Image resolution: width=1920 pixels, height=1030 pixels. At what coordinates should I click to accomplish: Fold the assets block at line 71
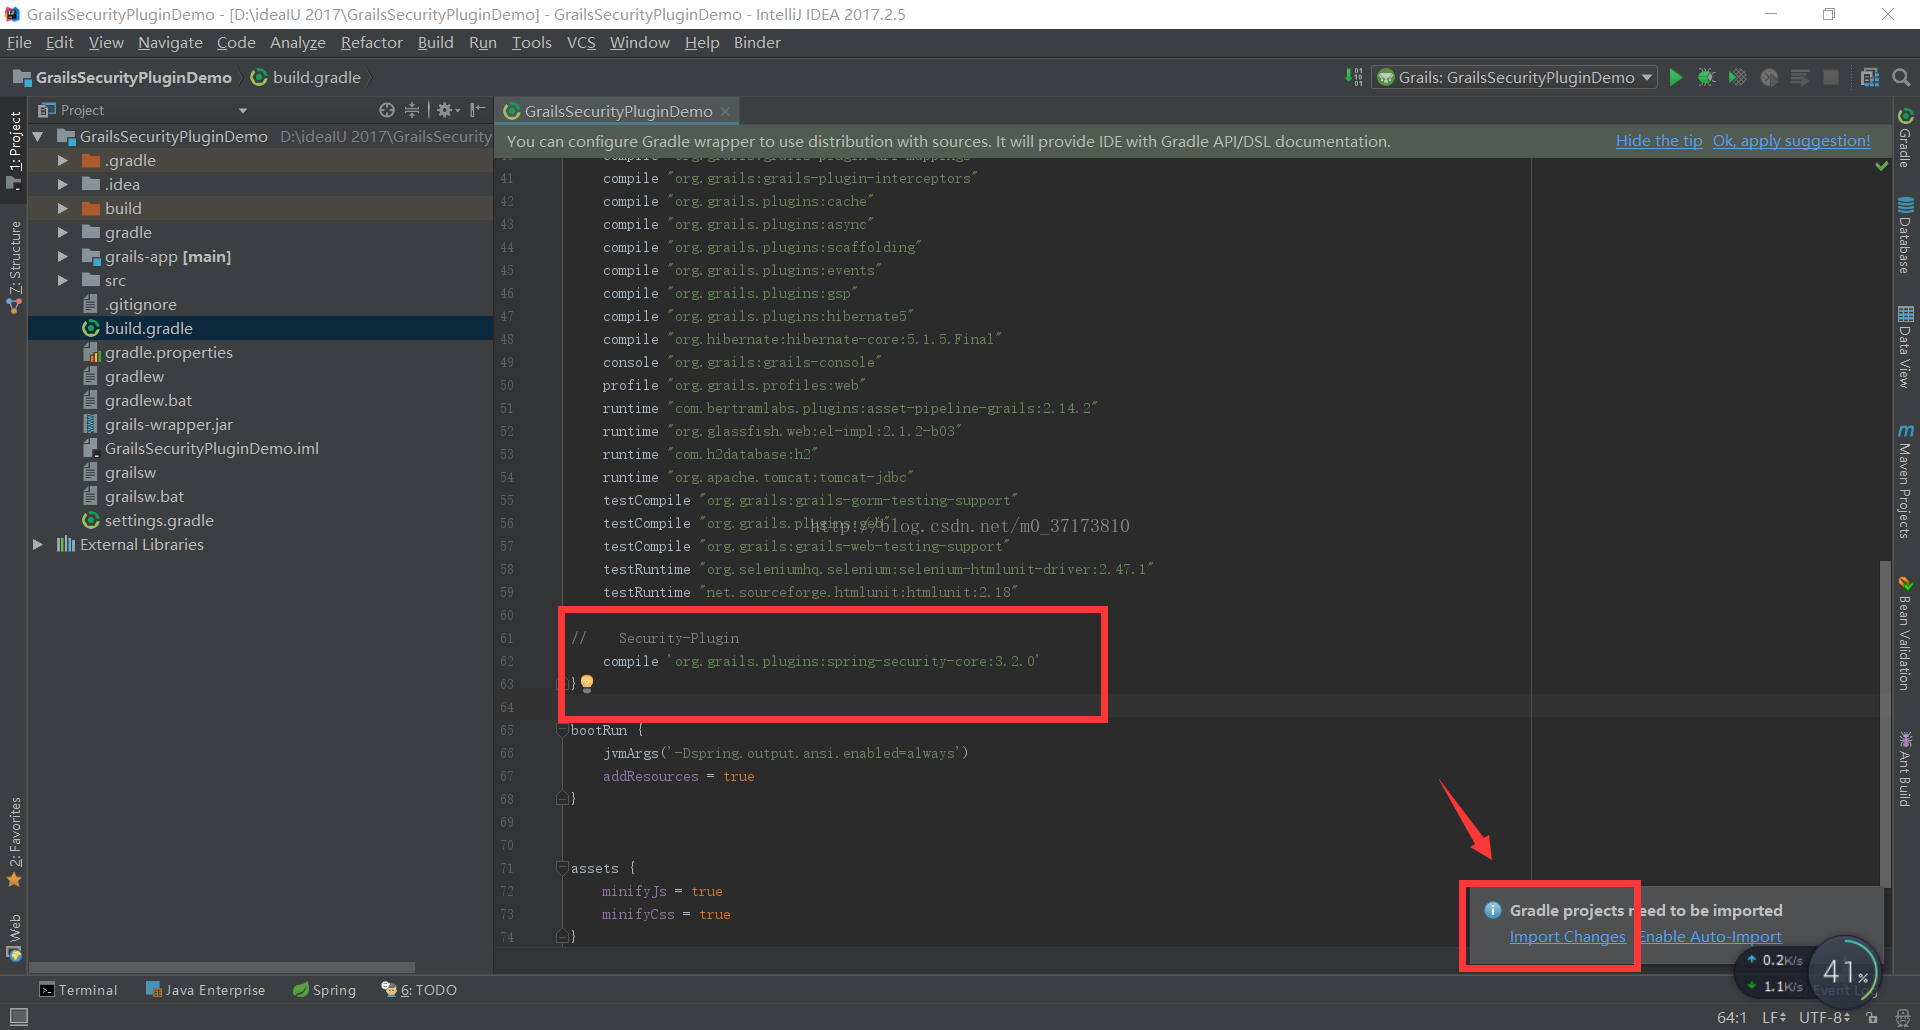coord(562,868)
